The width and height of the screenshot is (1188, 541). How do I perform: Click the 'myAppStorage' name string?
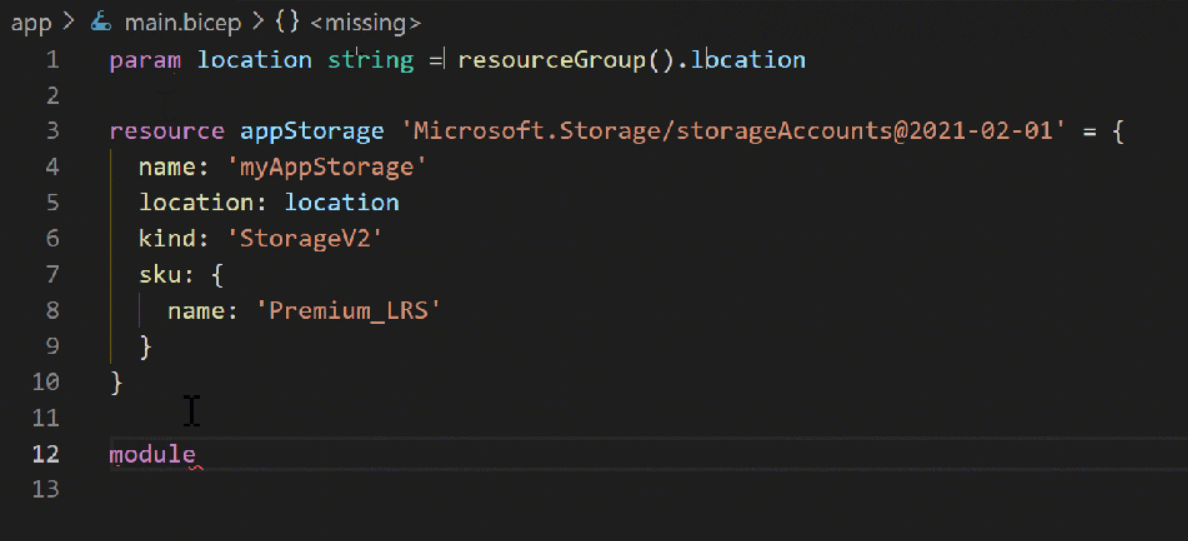(x=327, y=166)
